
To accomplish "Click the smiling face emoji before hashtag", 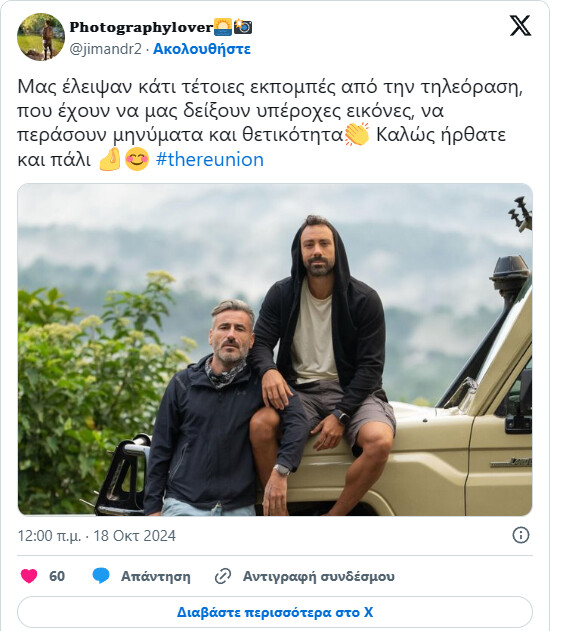I will tap(137, 159).
